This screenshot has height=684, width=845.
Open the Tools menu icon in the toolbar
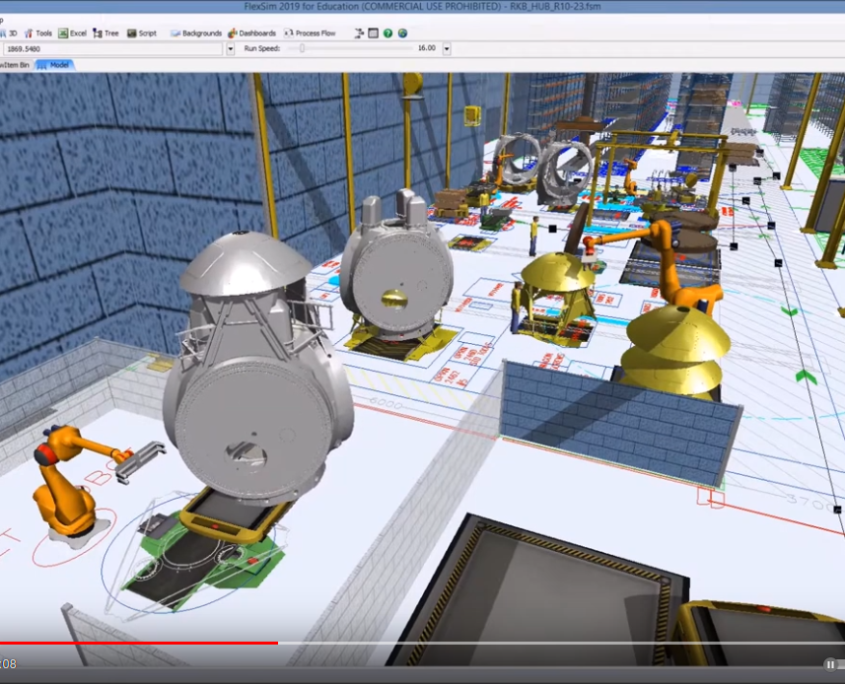point(38,33)
